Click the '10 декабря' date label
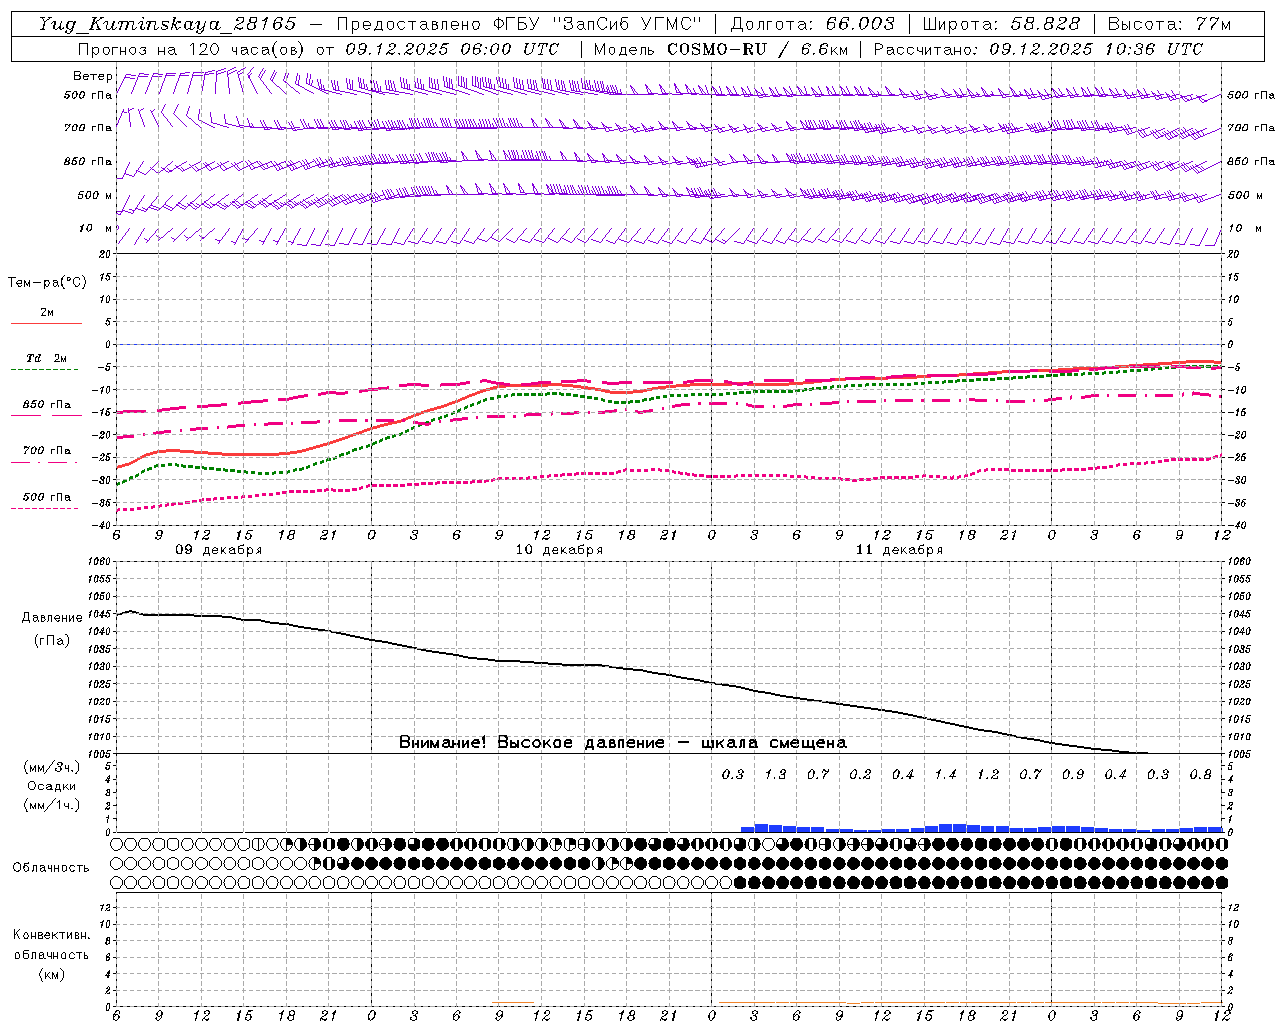1280x1024 pixels. [559, 550]
